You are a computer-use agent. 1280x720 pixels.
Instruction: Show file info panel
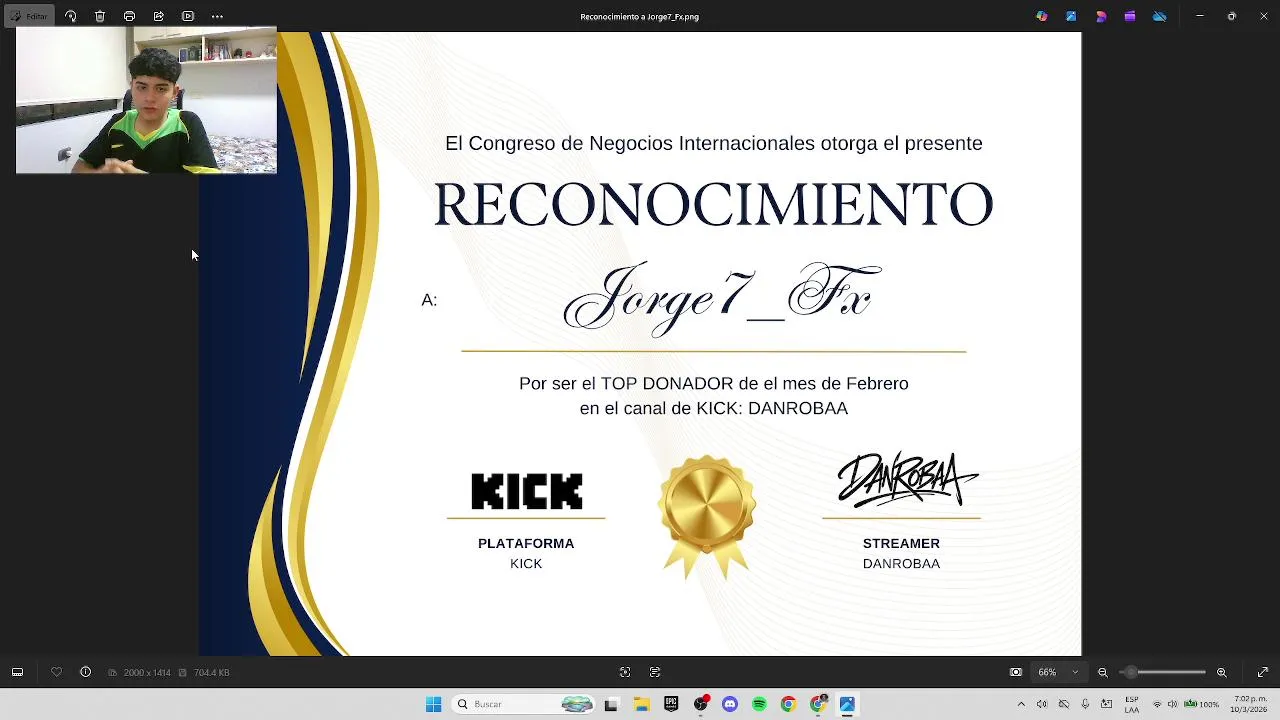85,672
